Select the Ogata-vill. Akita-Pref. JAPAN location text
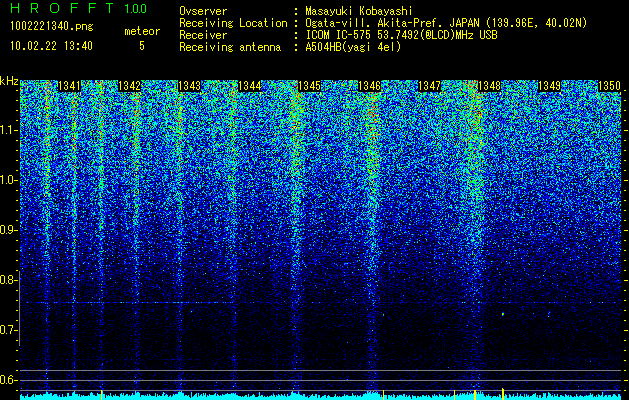The height and width of the screenshot is (400, 629). coord(446,23)
